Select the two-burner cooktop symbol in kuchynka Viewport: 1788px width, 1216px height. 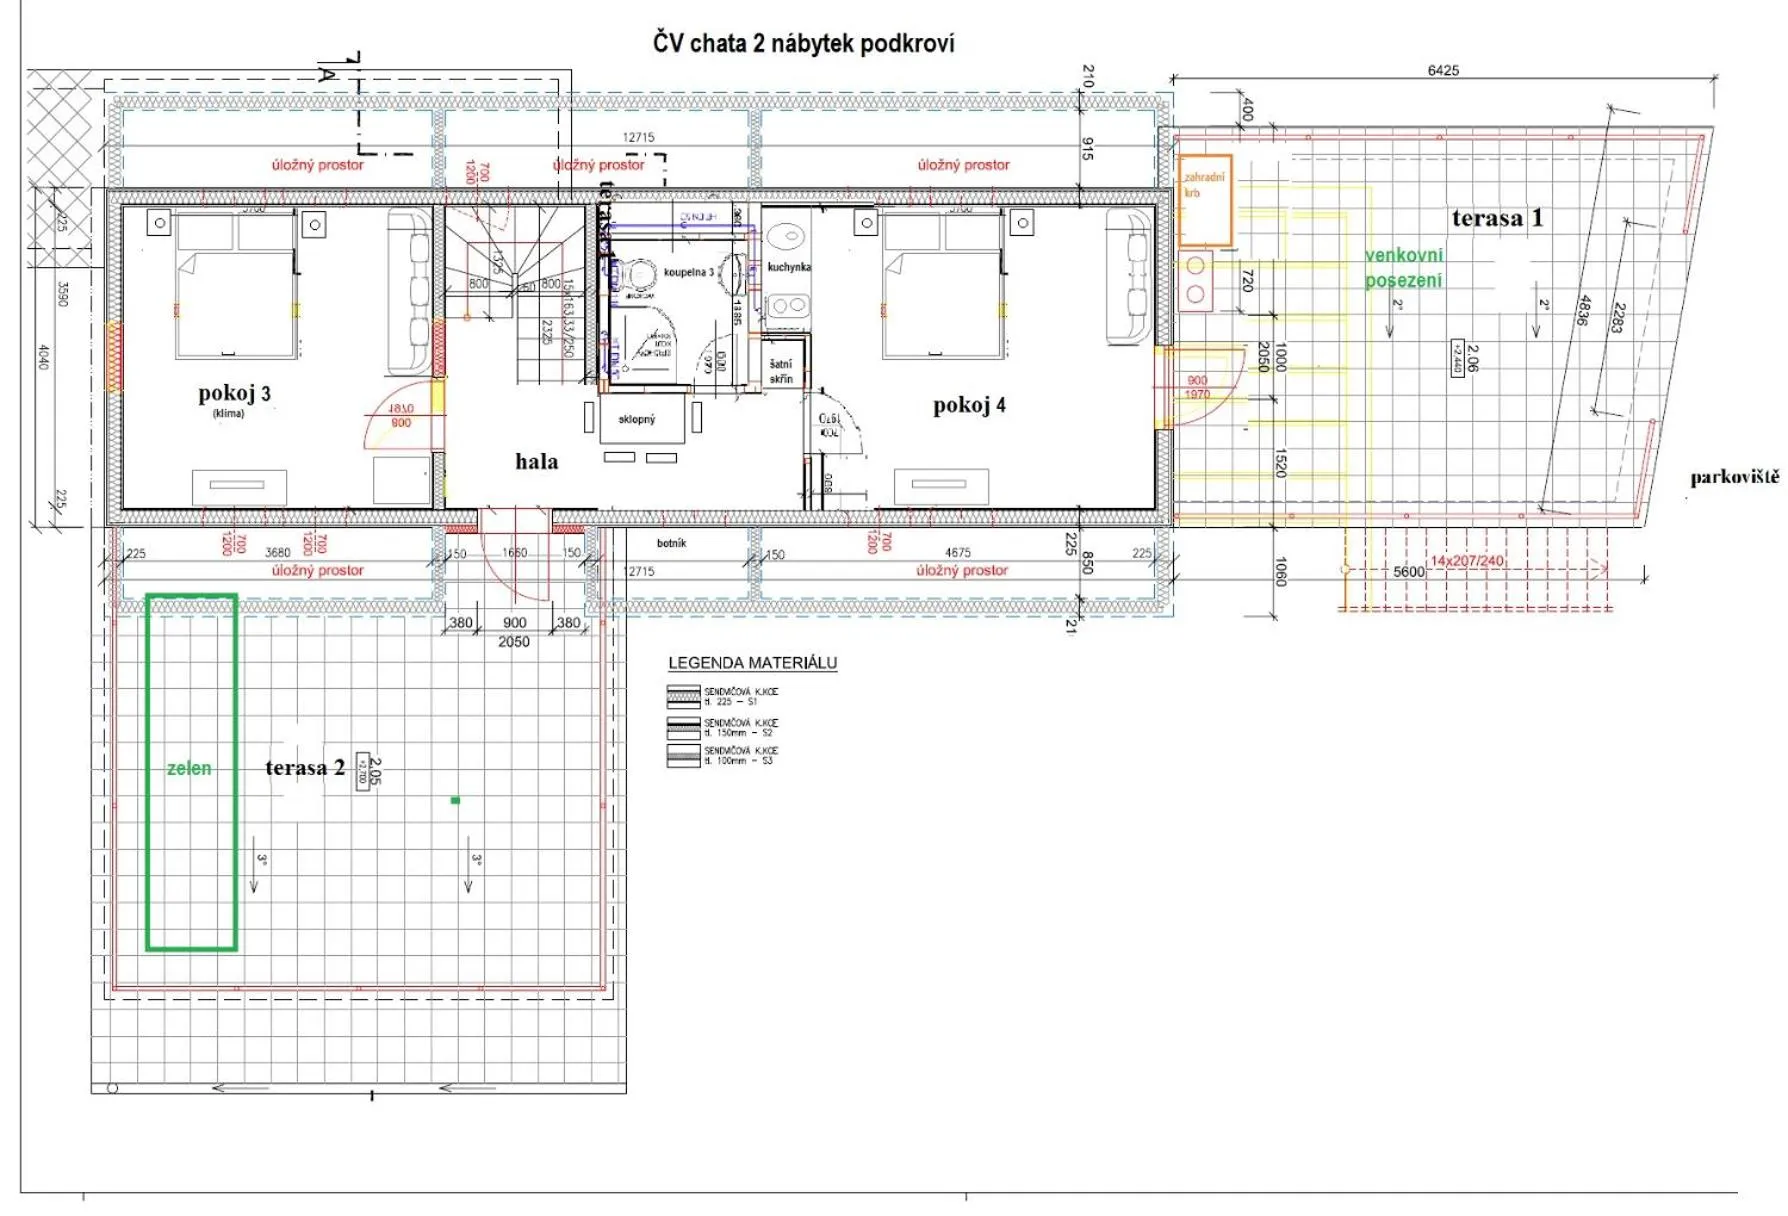[791, 307]
